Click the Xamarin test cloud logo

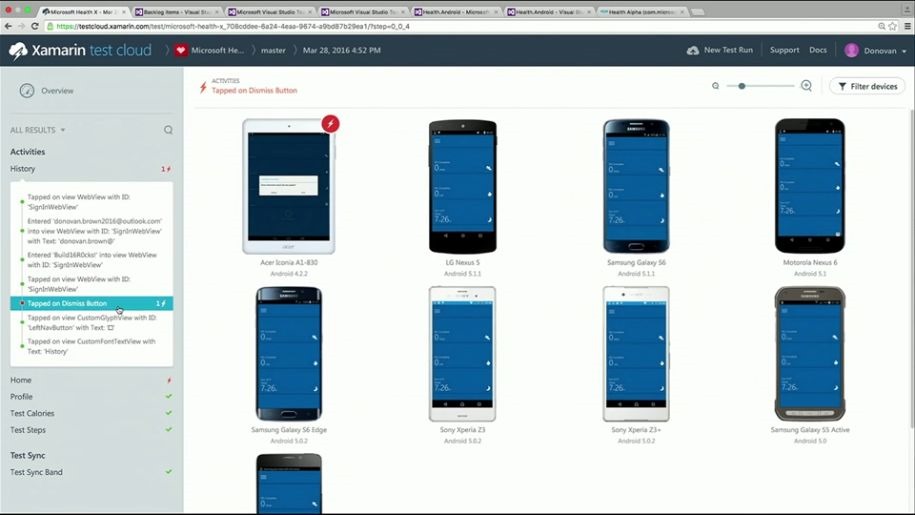tap(80, 51)
